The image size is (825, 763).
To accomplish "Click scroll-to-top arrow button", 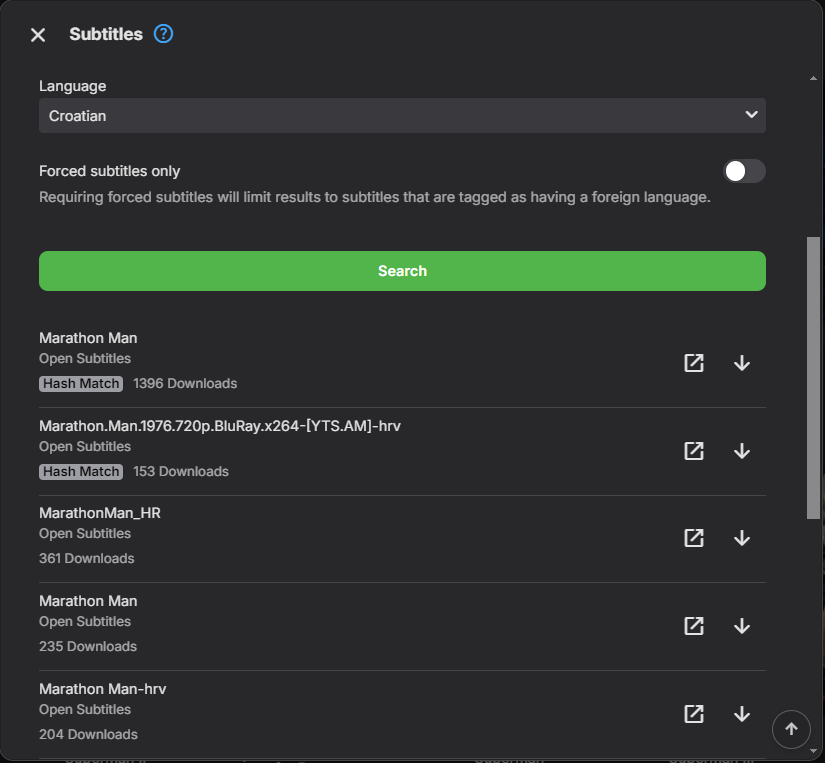I will [x=791, y=729].
